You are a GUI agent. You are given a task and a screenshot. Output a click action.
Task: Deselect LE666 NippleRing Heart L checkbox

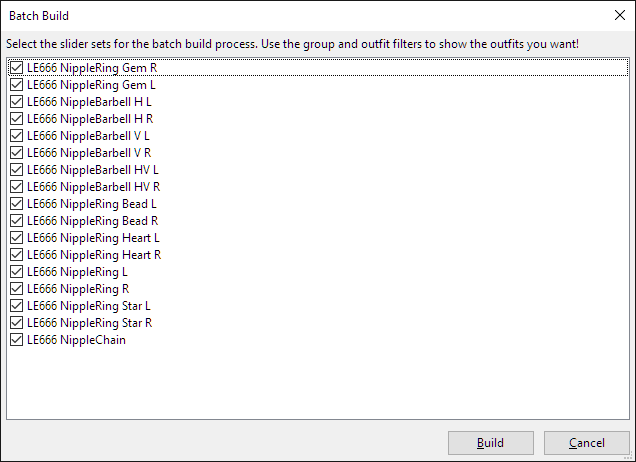(16, 238)
